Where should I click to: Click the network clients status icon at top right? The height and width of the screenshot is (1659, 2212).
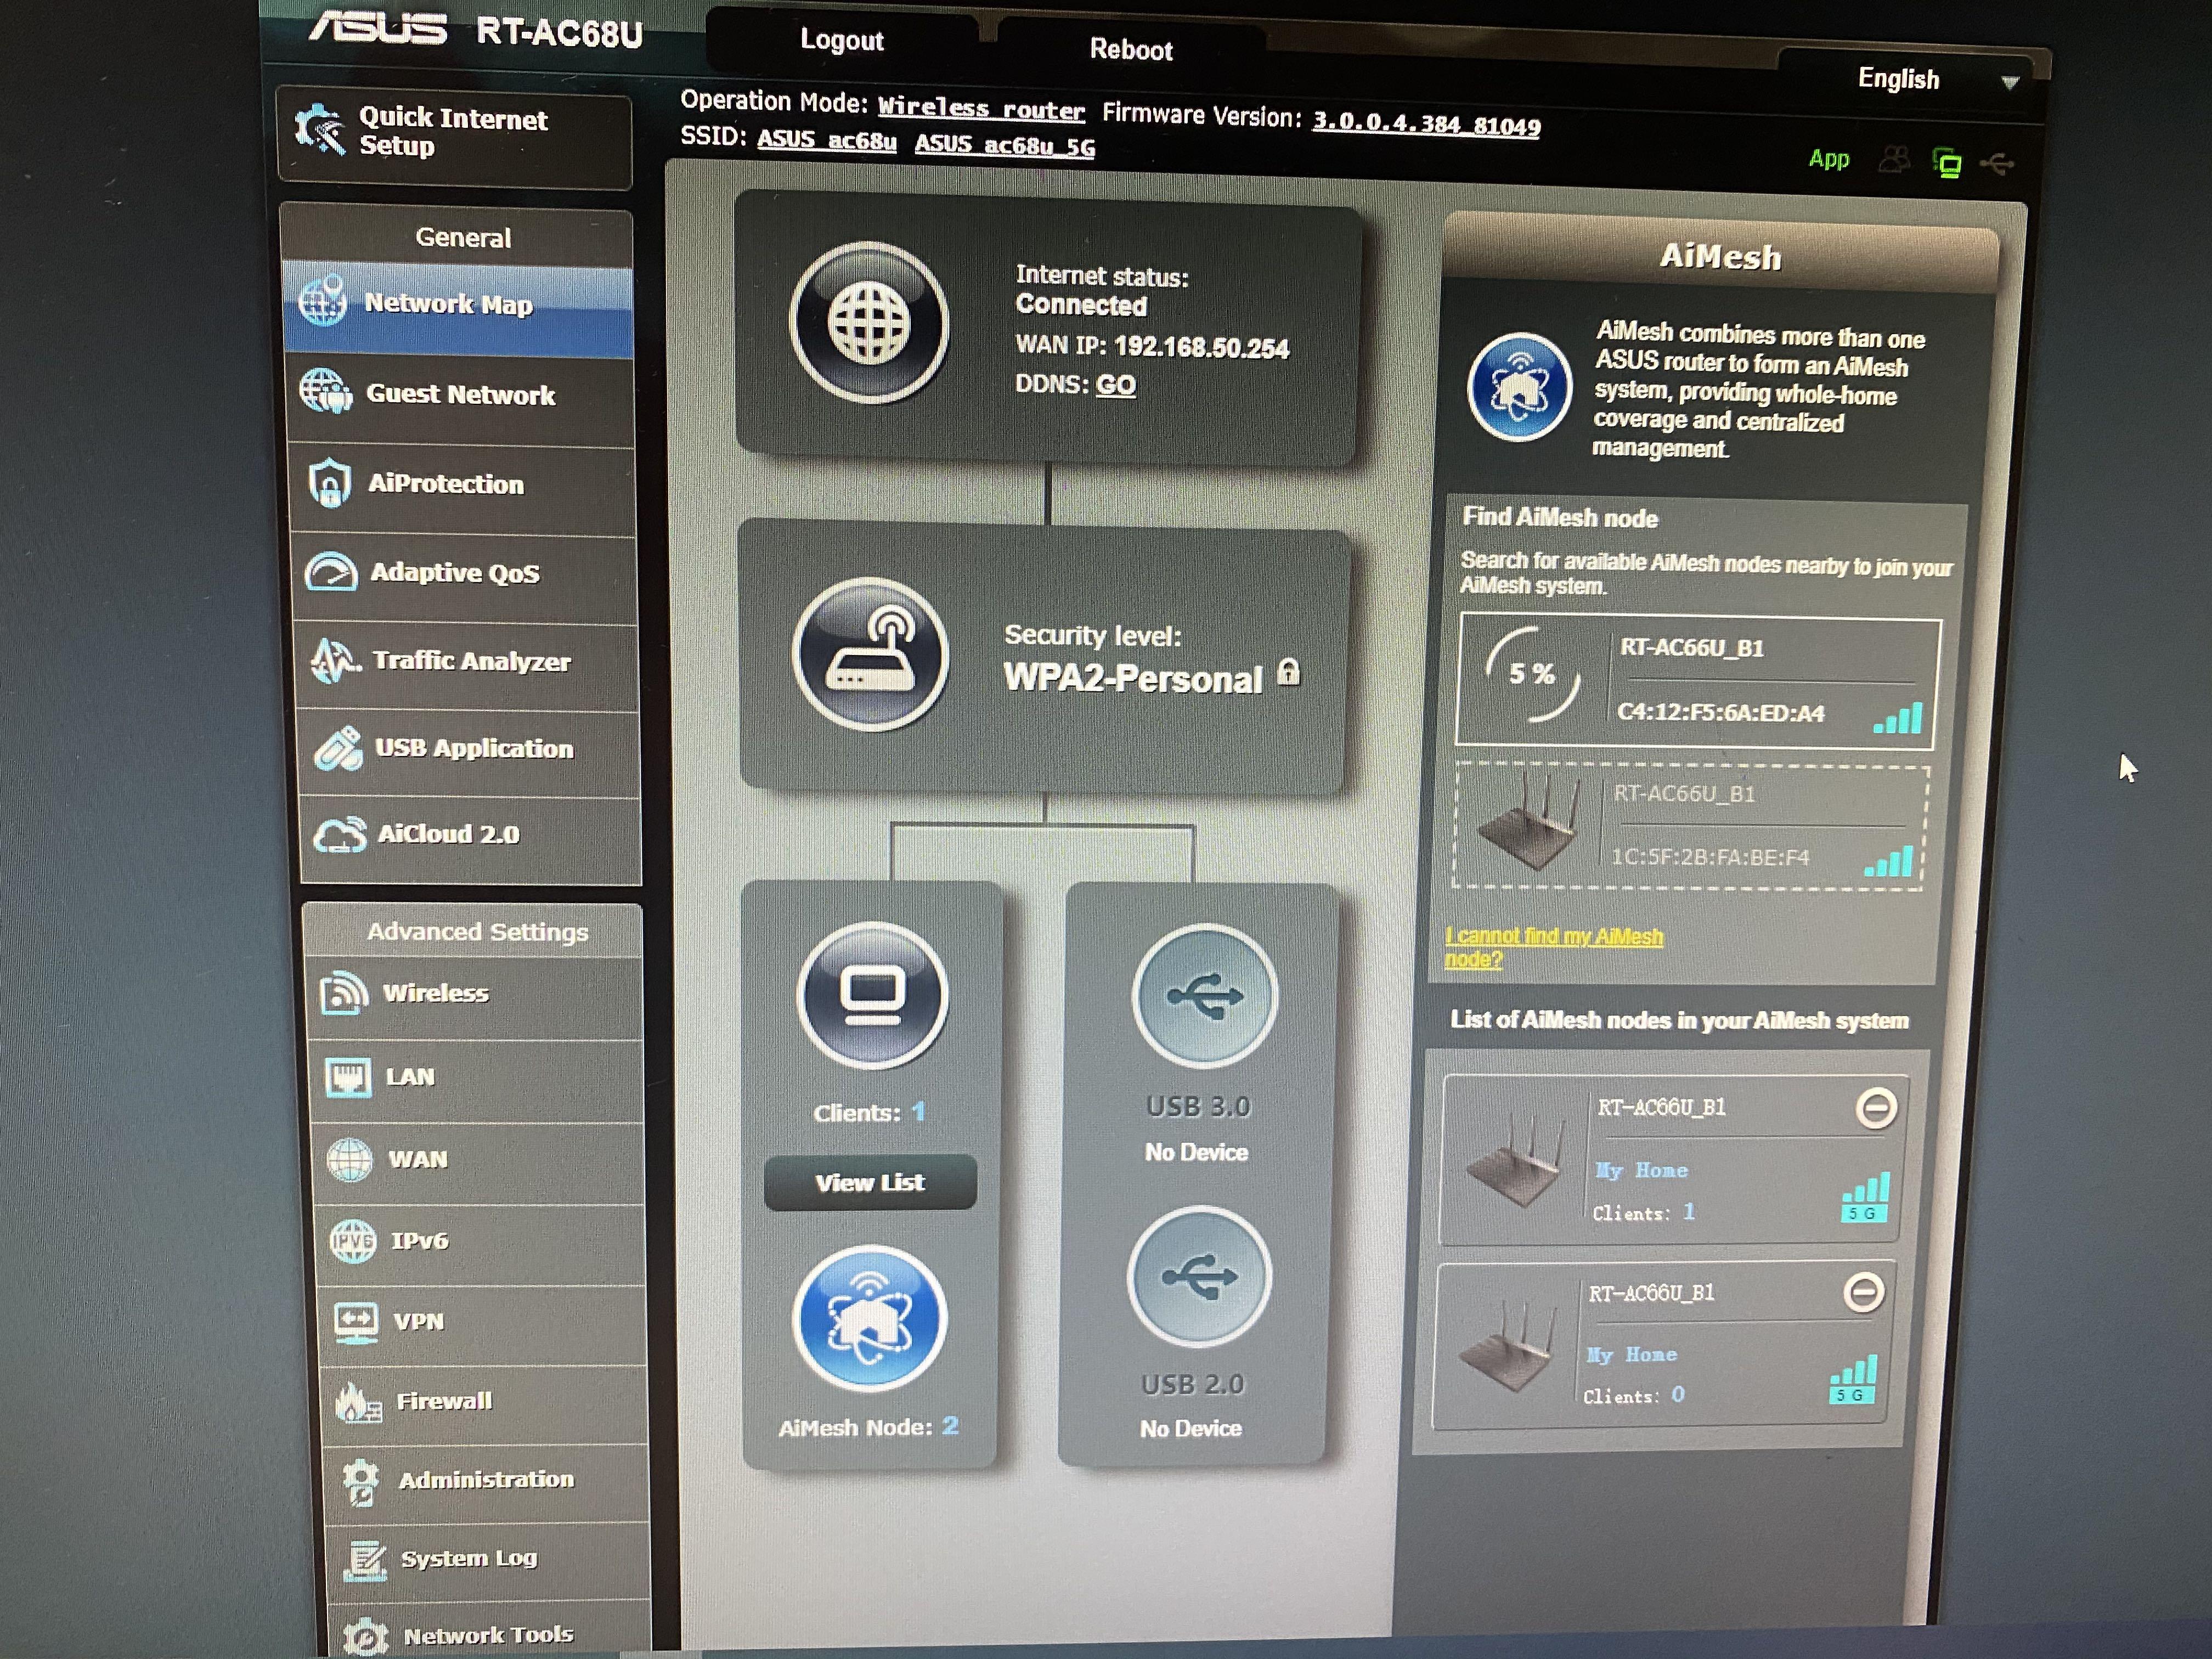click(x=1946, y=162)
